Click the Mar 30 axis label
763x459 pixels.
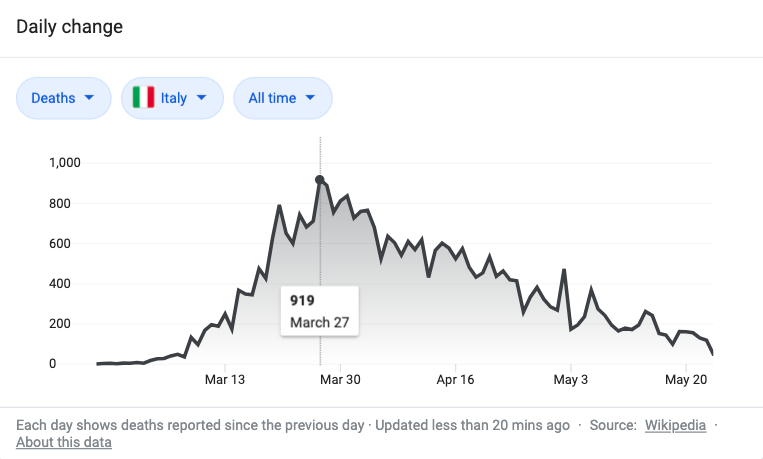click(341, 380)
